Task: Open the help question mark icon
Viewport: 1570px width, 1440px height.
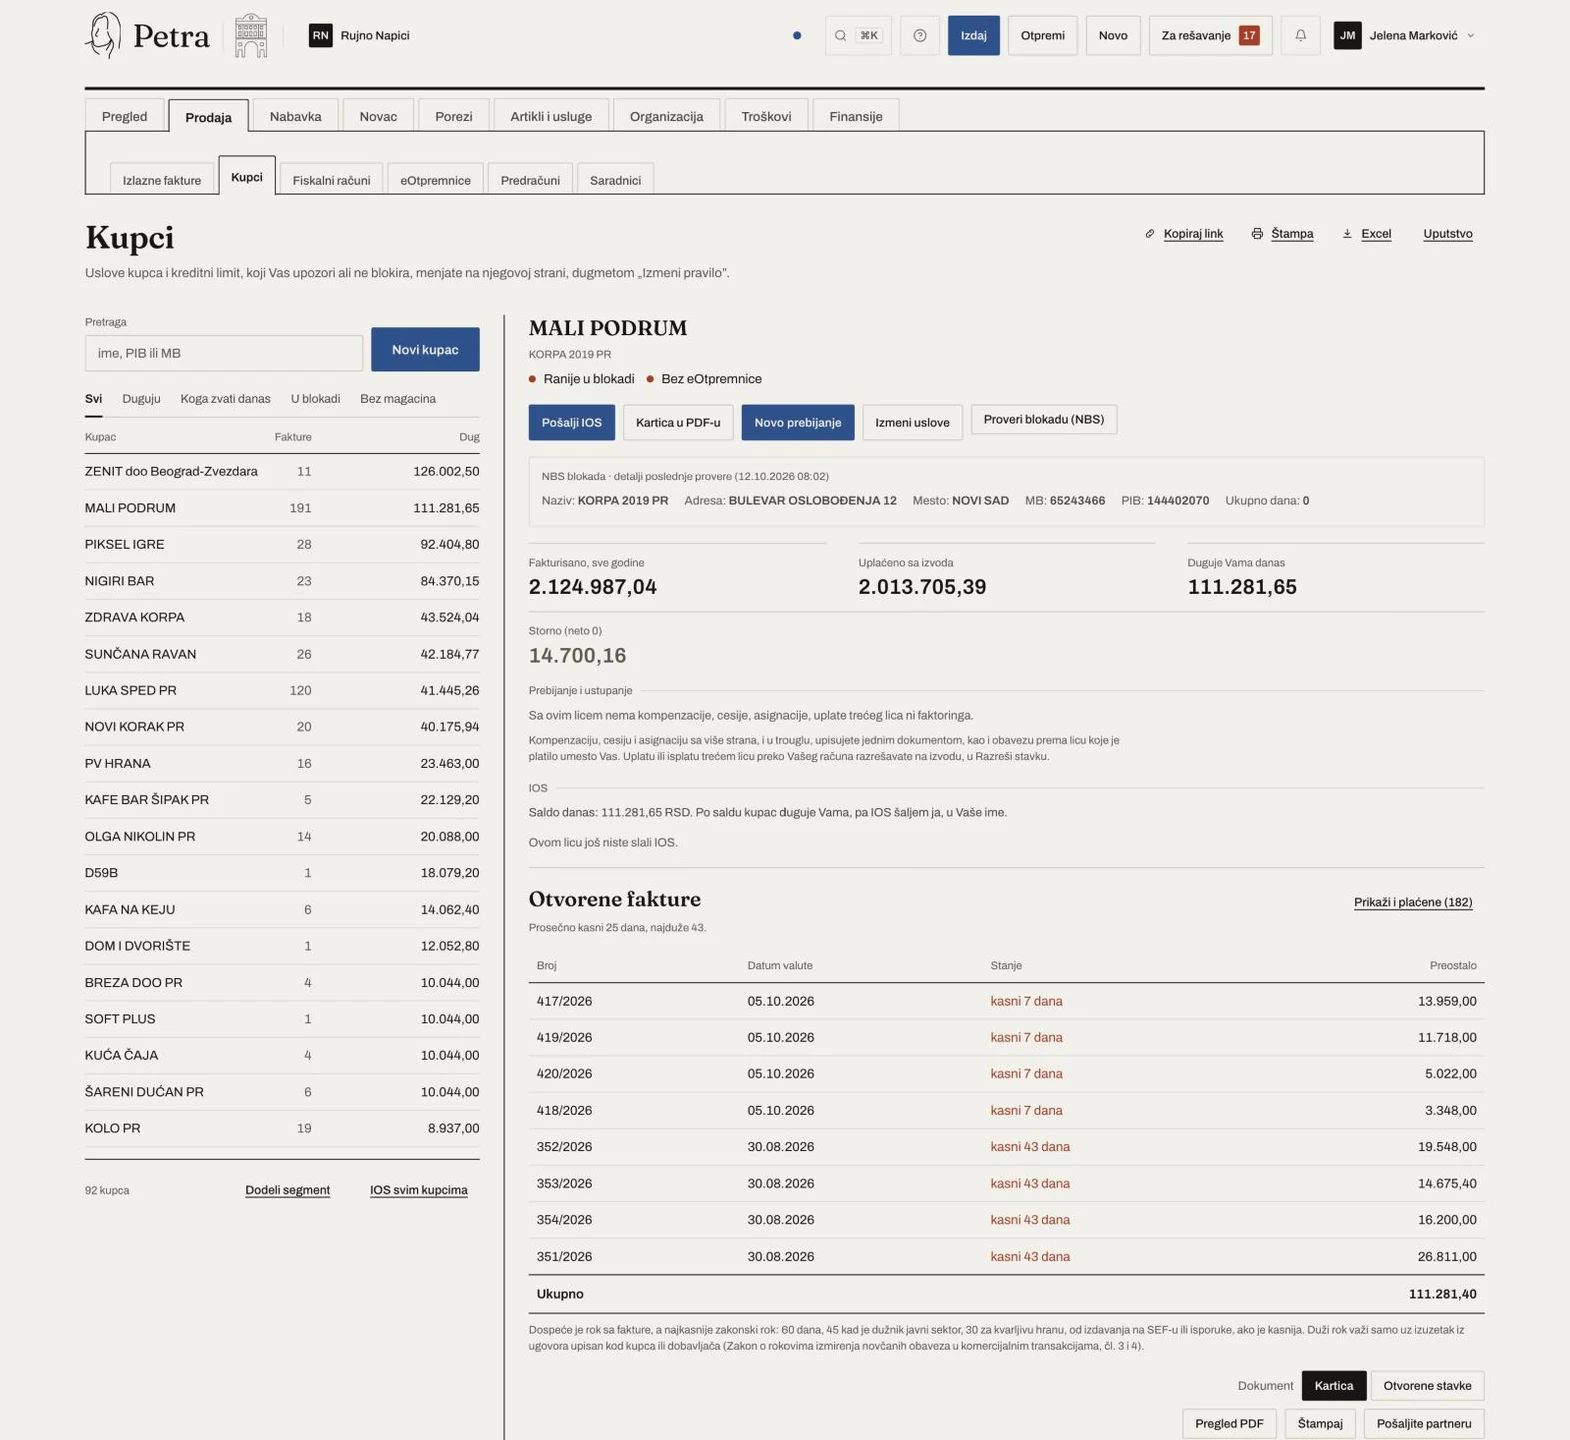Action: click(920, 36)
